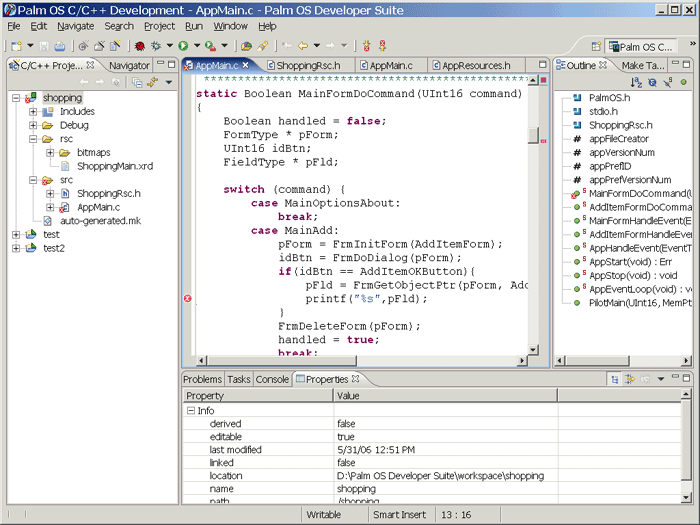Expand the test2 project

pyautogui.click(x=16, y=248)
